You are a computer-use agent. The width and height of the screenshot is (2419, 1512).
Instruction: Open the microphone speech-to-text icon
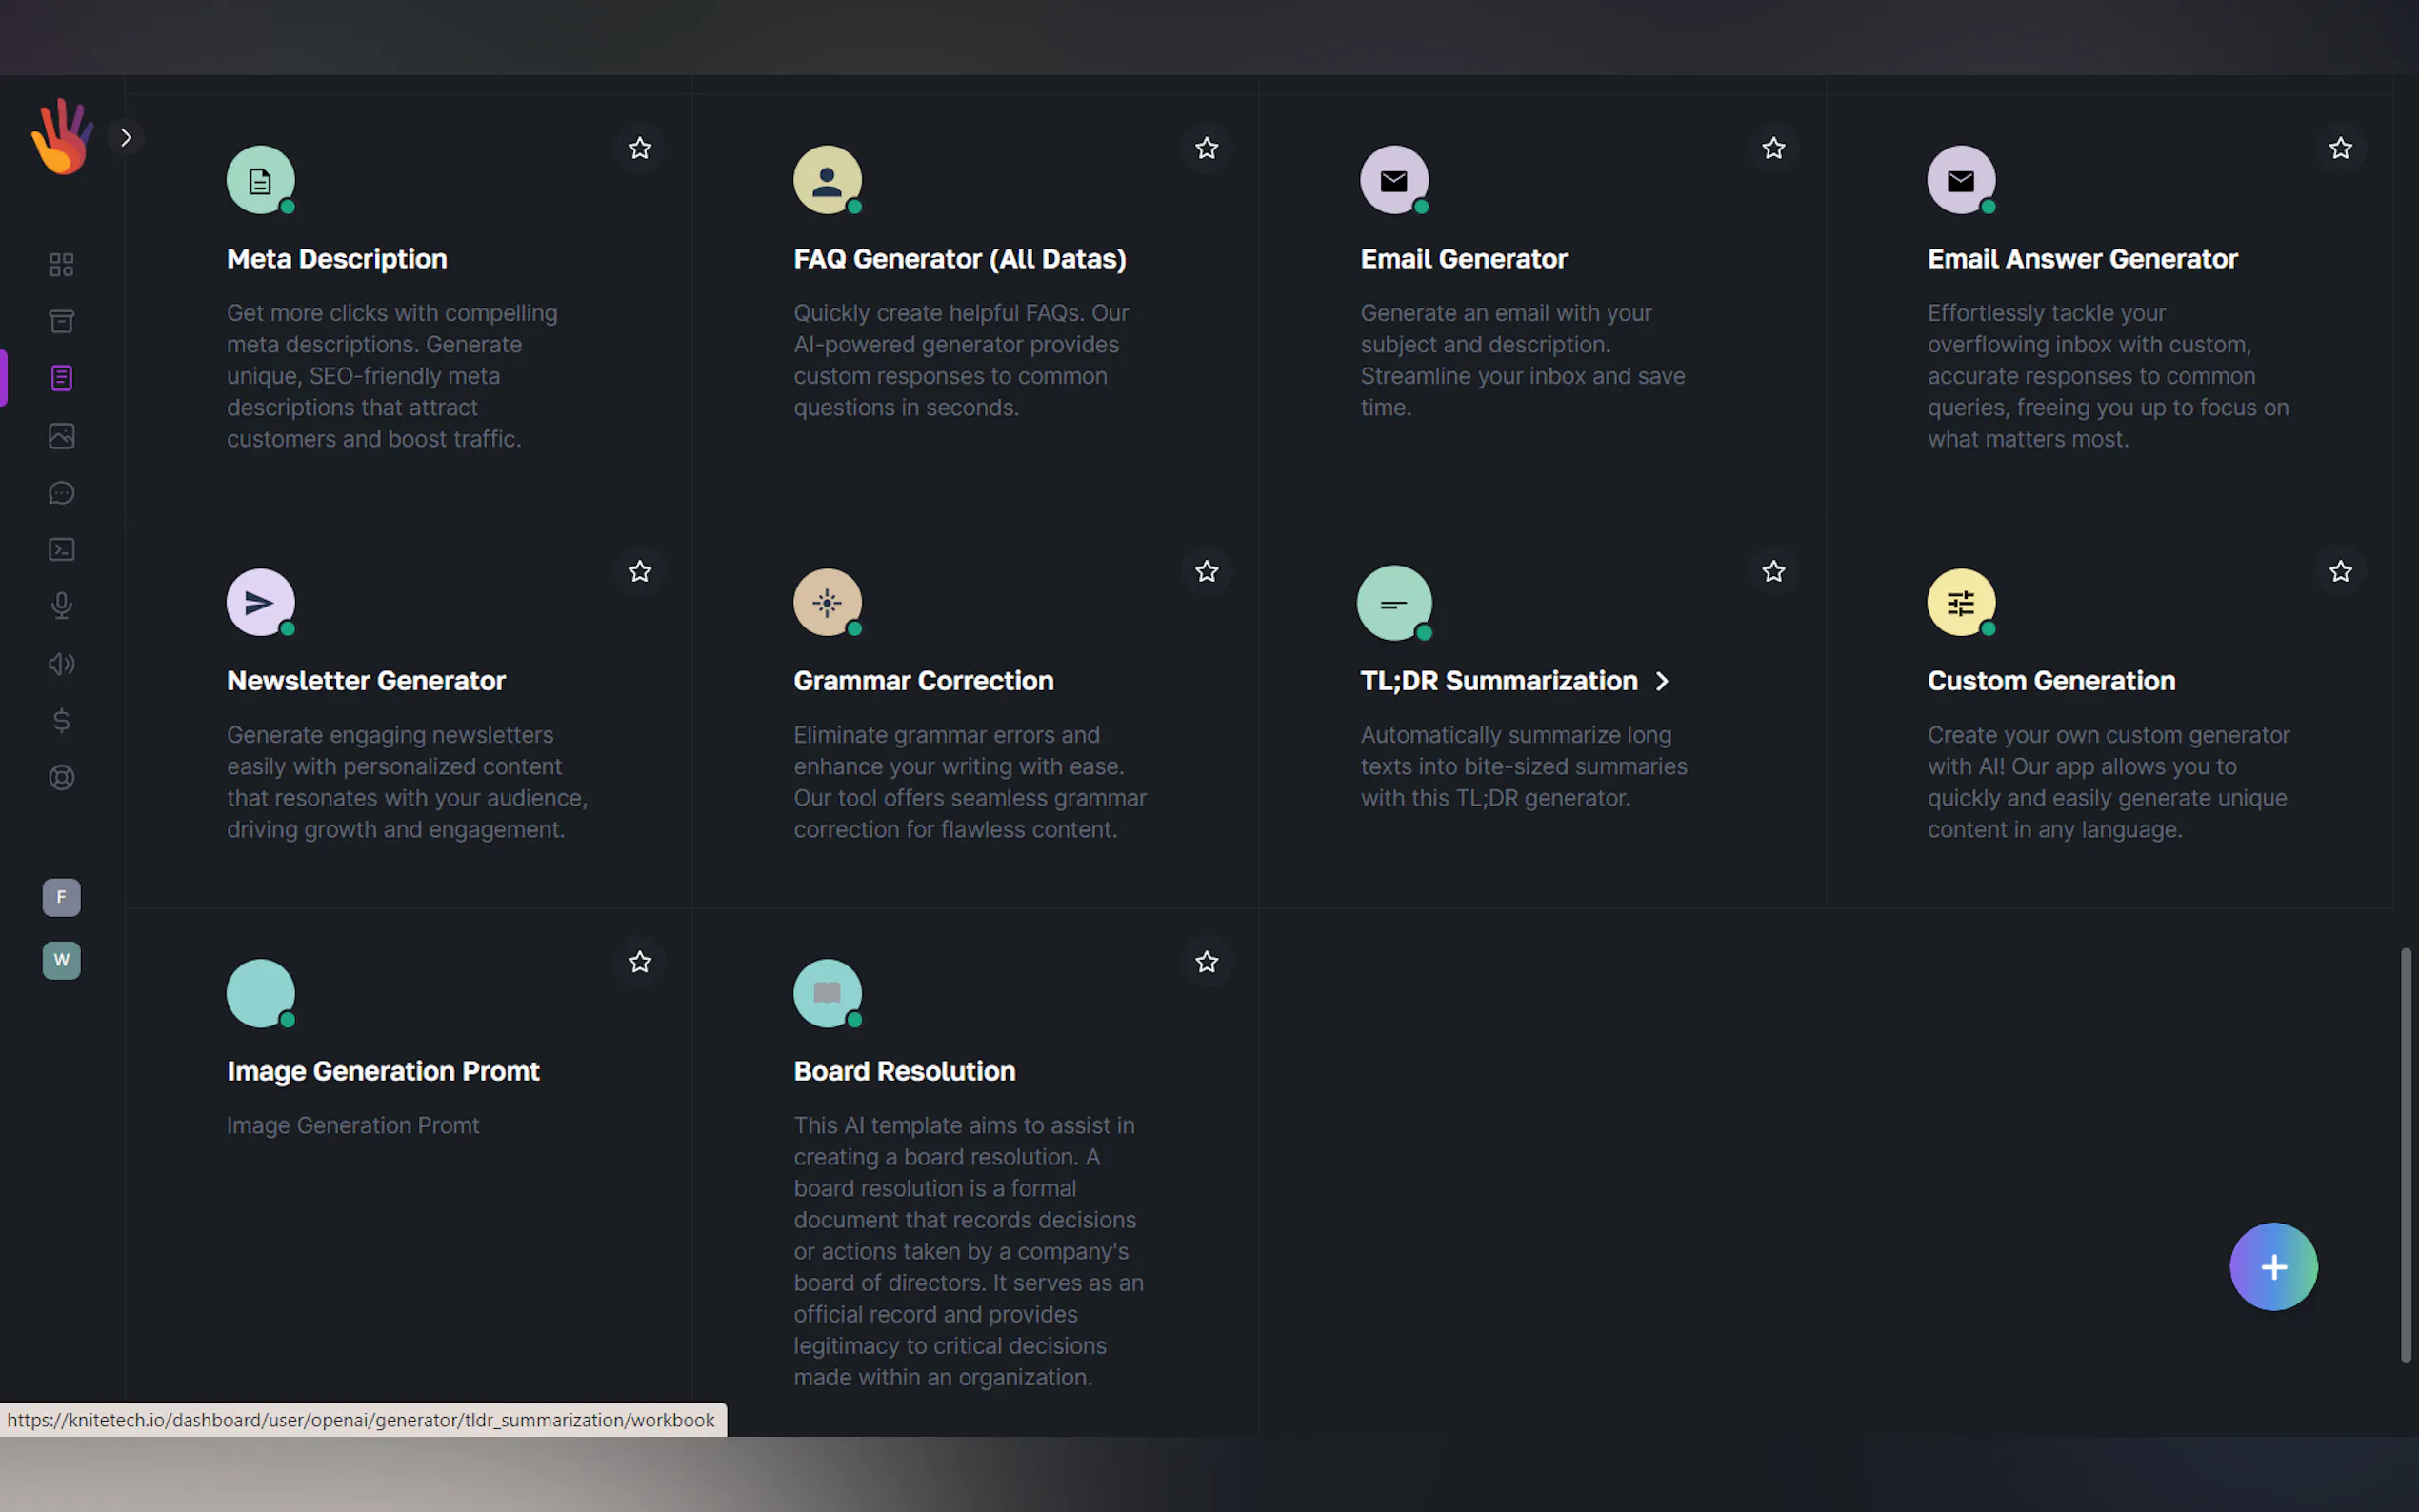pos(61,606)
